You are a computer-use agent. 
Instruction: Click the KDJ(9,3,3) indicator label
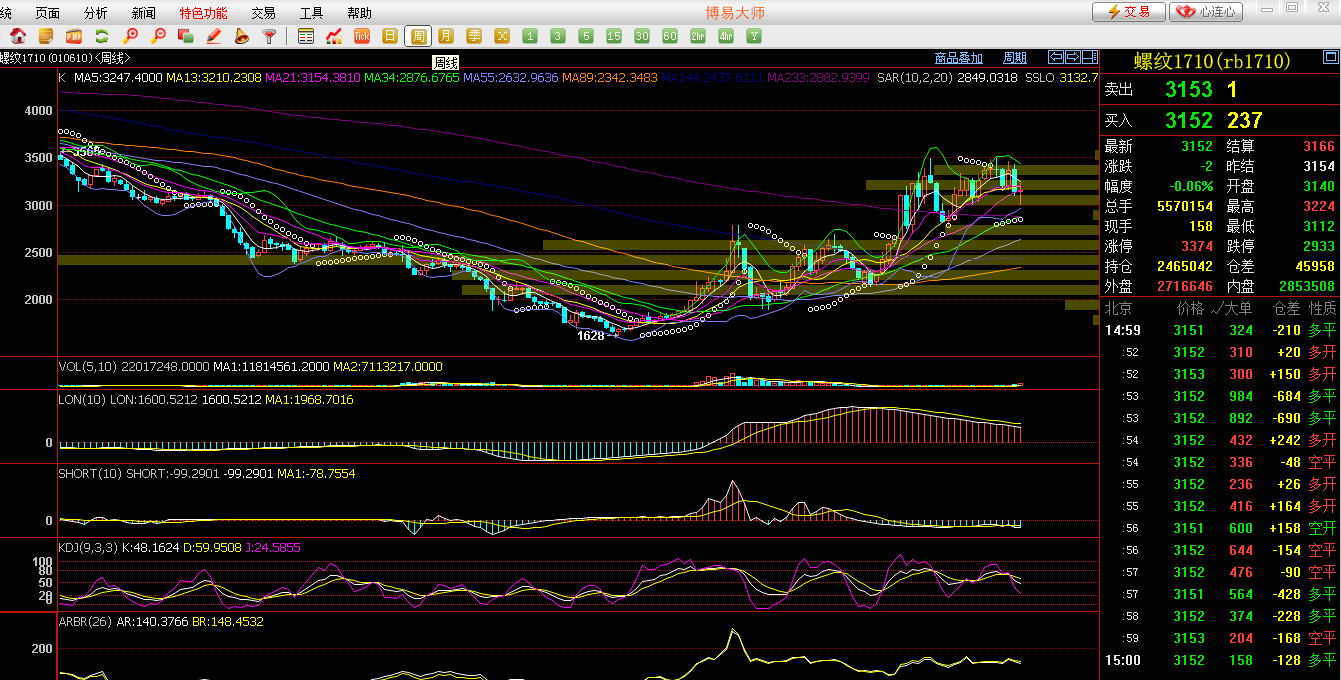[x=90, y=547]
